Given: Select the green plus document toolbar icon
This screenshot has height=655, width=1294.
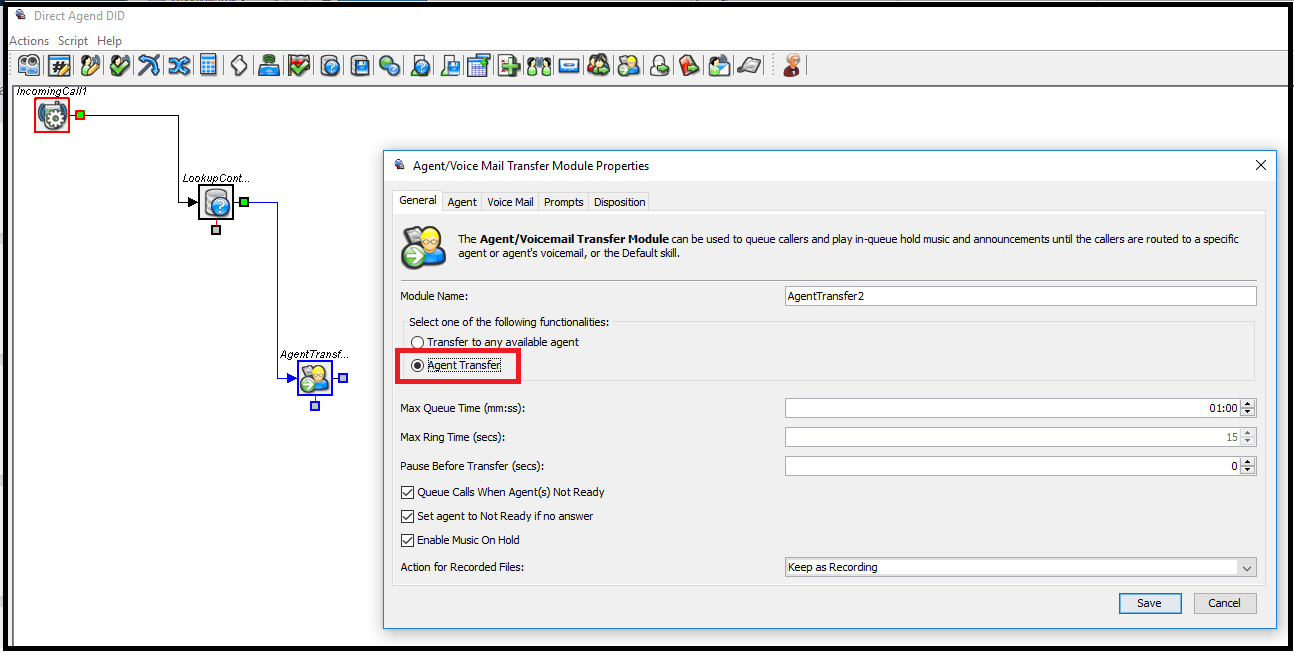Looking at the screenshot, I should coord(509,66).
